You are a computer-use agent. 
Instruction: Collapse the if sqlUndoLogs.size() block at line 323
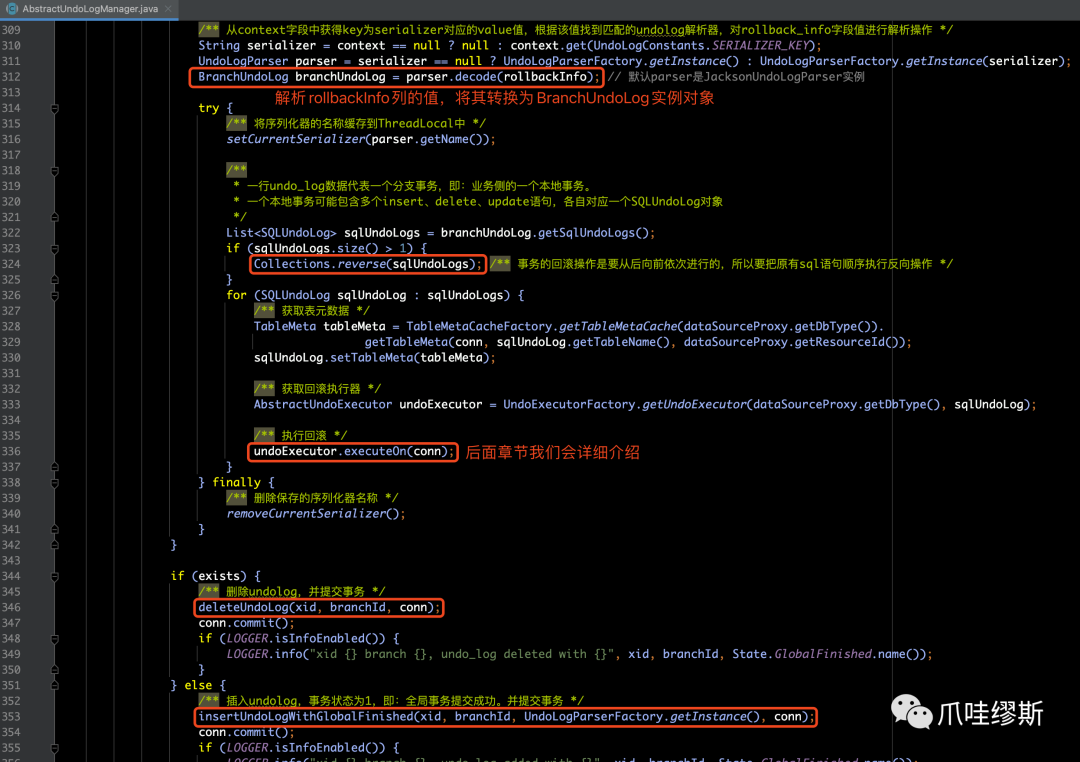point(54,249)
